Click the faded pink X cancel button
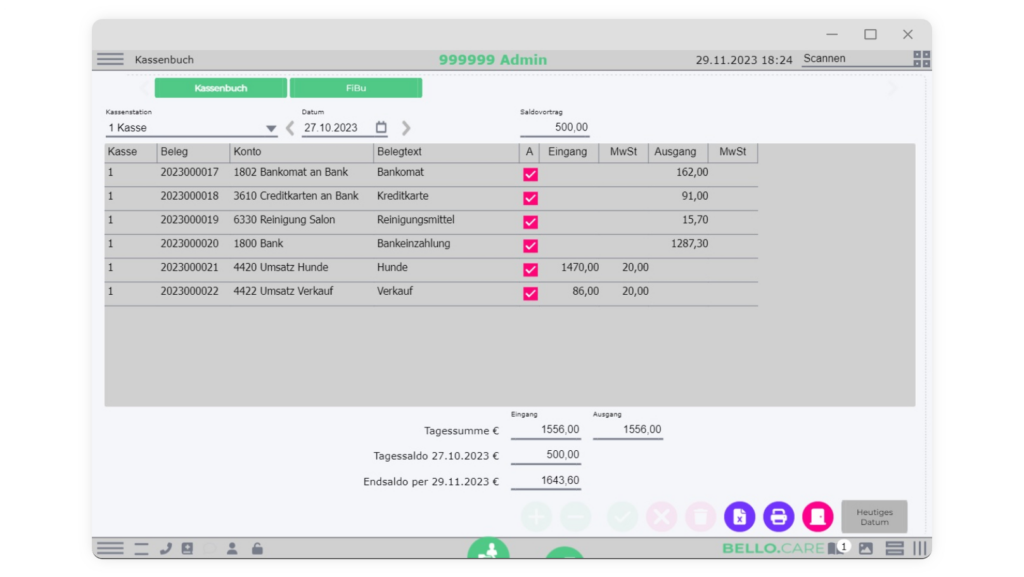The width and height of the screenshot is (1024, 577). click(661, 516)
